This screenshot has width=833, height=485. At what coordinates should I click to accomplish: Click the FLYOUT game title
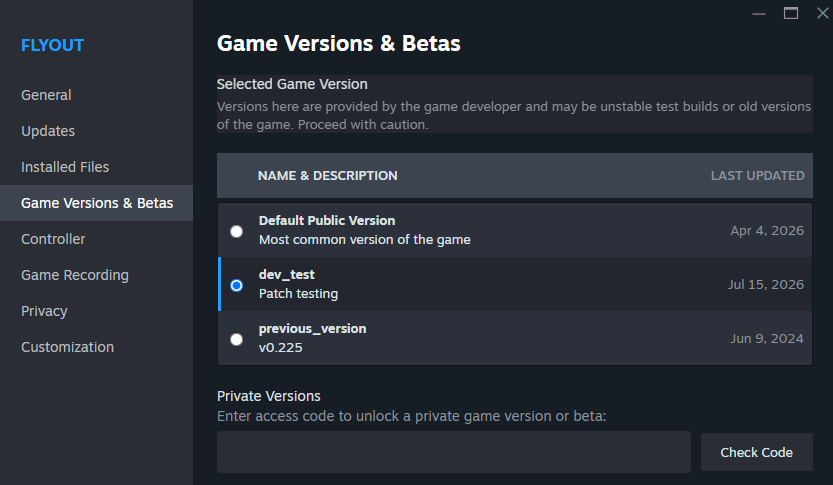click(x=52, y=45)
